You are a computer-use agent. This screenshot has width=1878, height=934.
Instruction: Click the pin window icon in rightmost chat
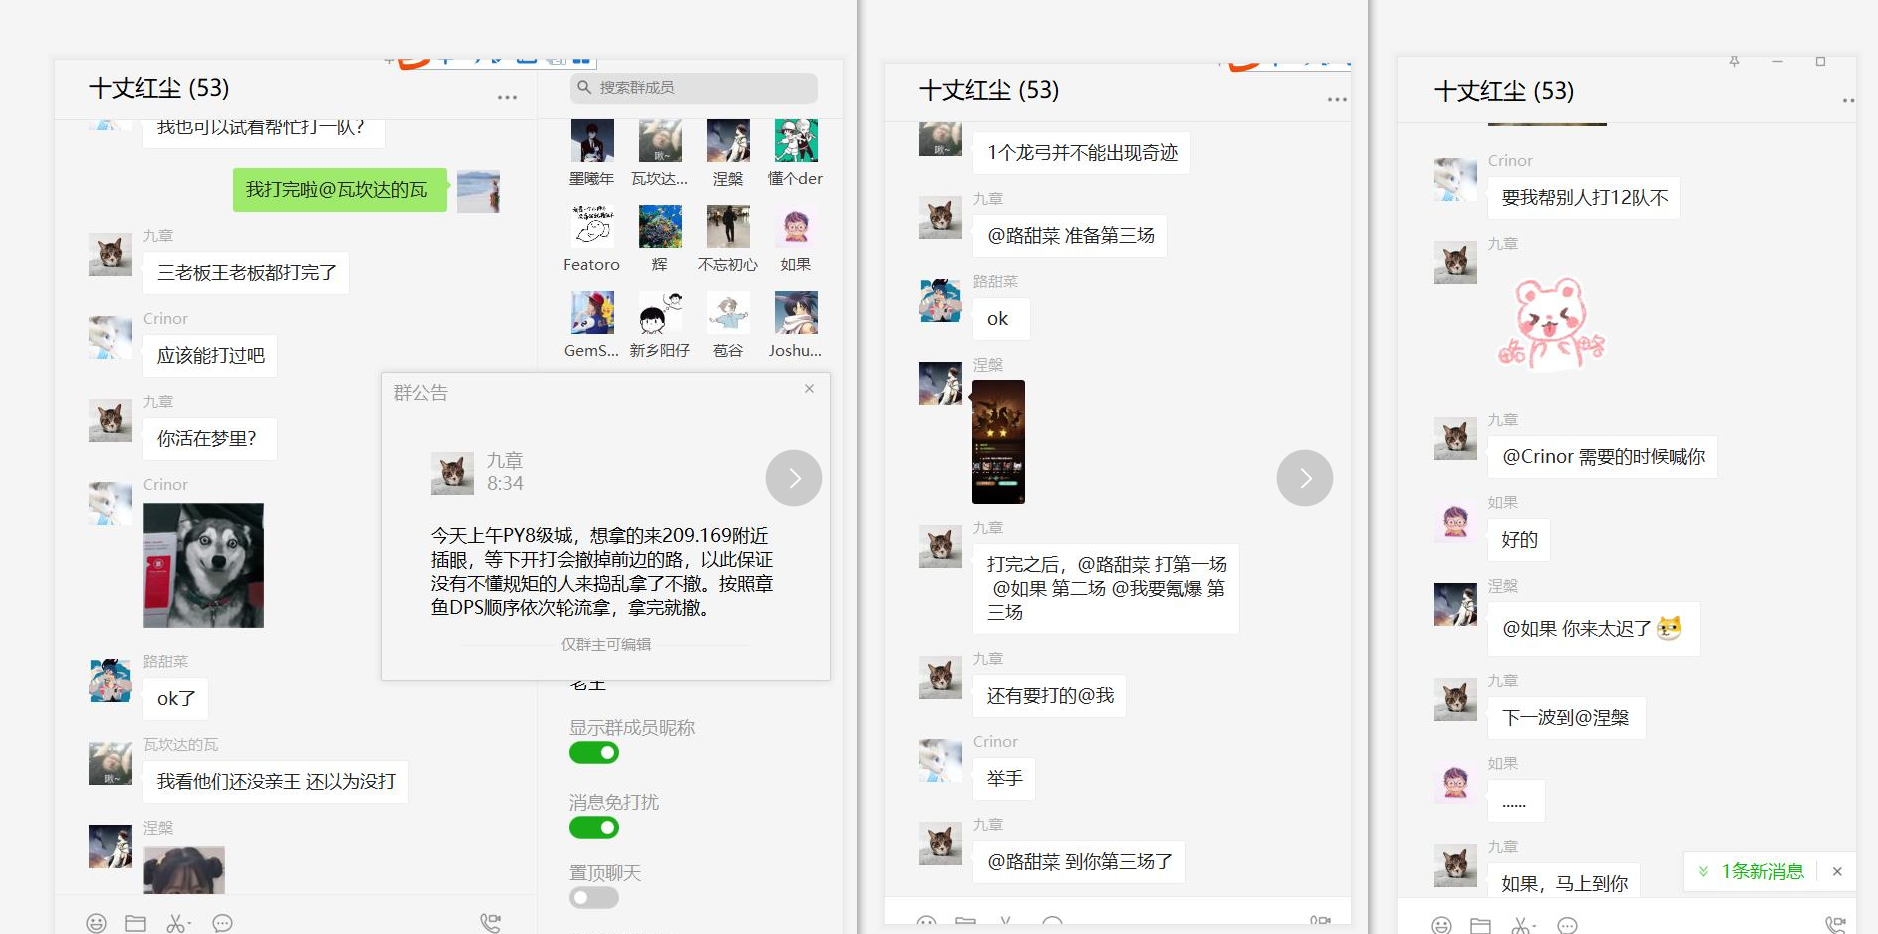(1734, 62)
